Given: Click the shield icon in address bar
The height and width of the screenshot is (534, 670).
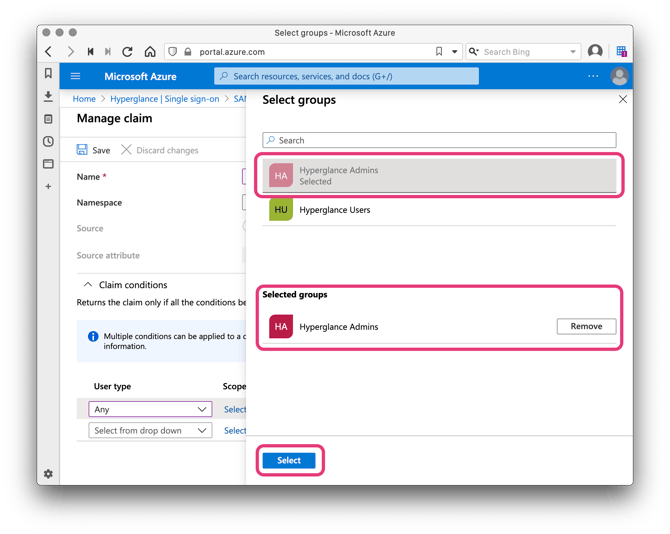Looking at the screenshot, I should (173, 52).
